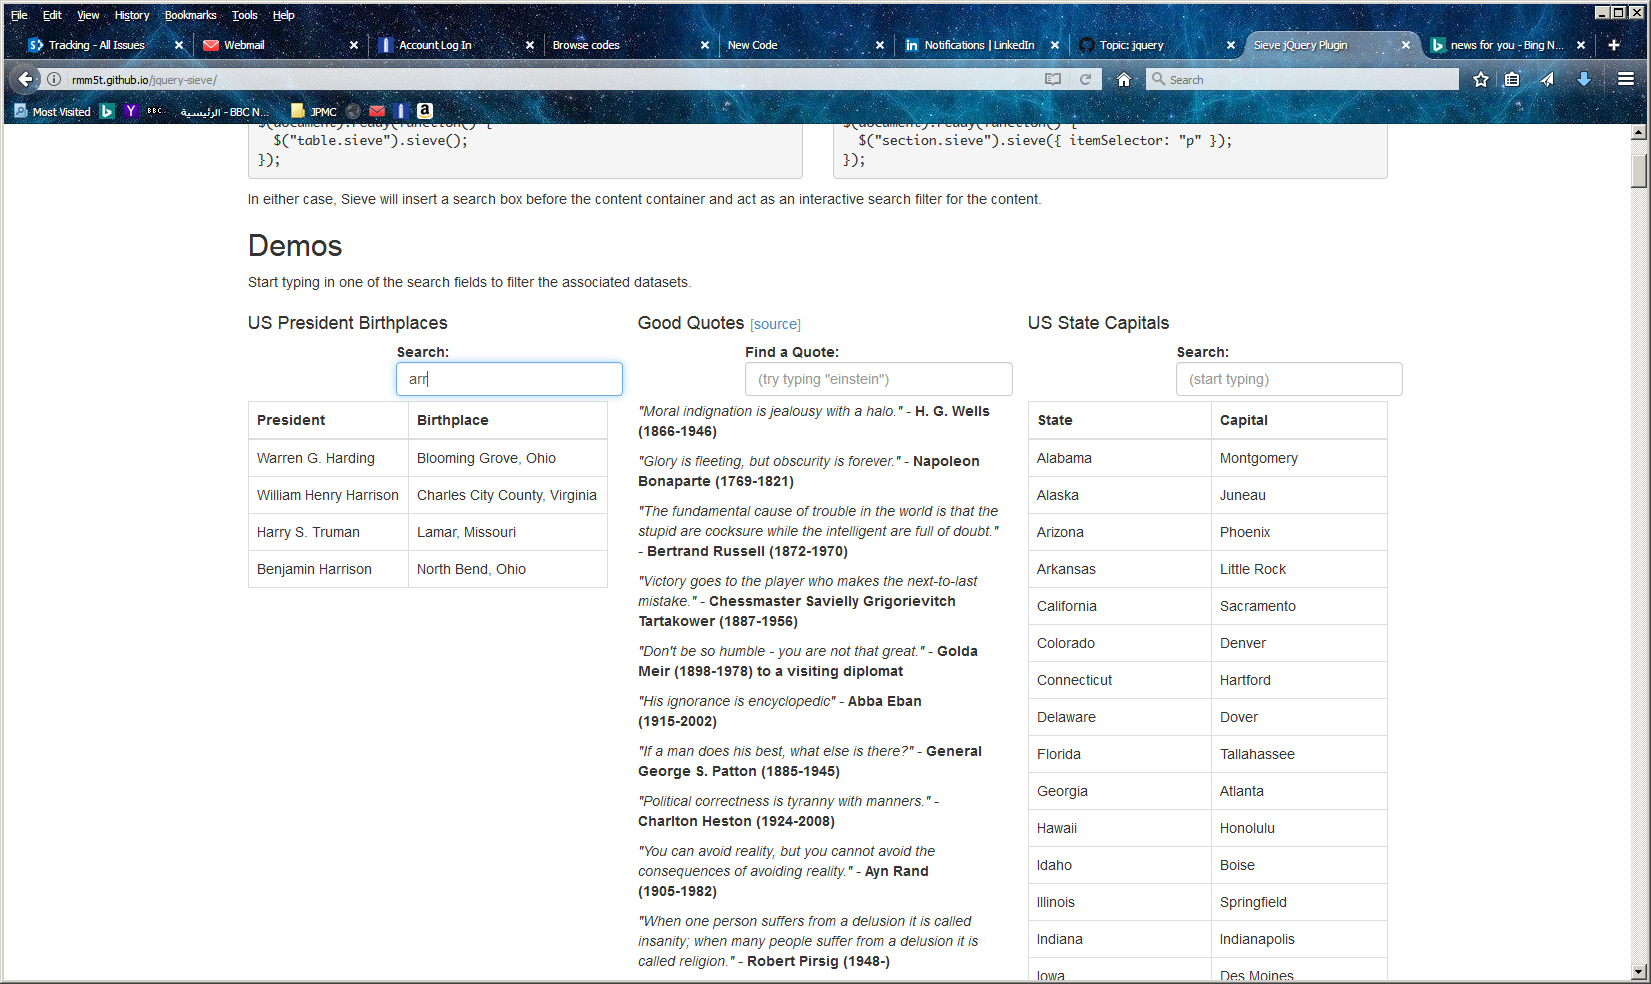Click the Amazon bookmark icon
The image size is (1651, 984).
(425, 111)
